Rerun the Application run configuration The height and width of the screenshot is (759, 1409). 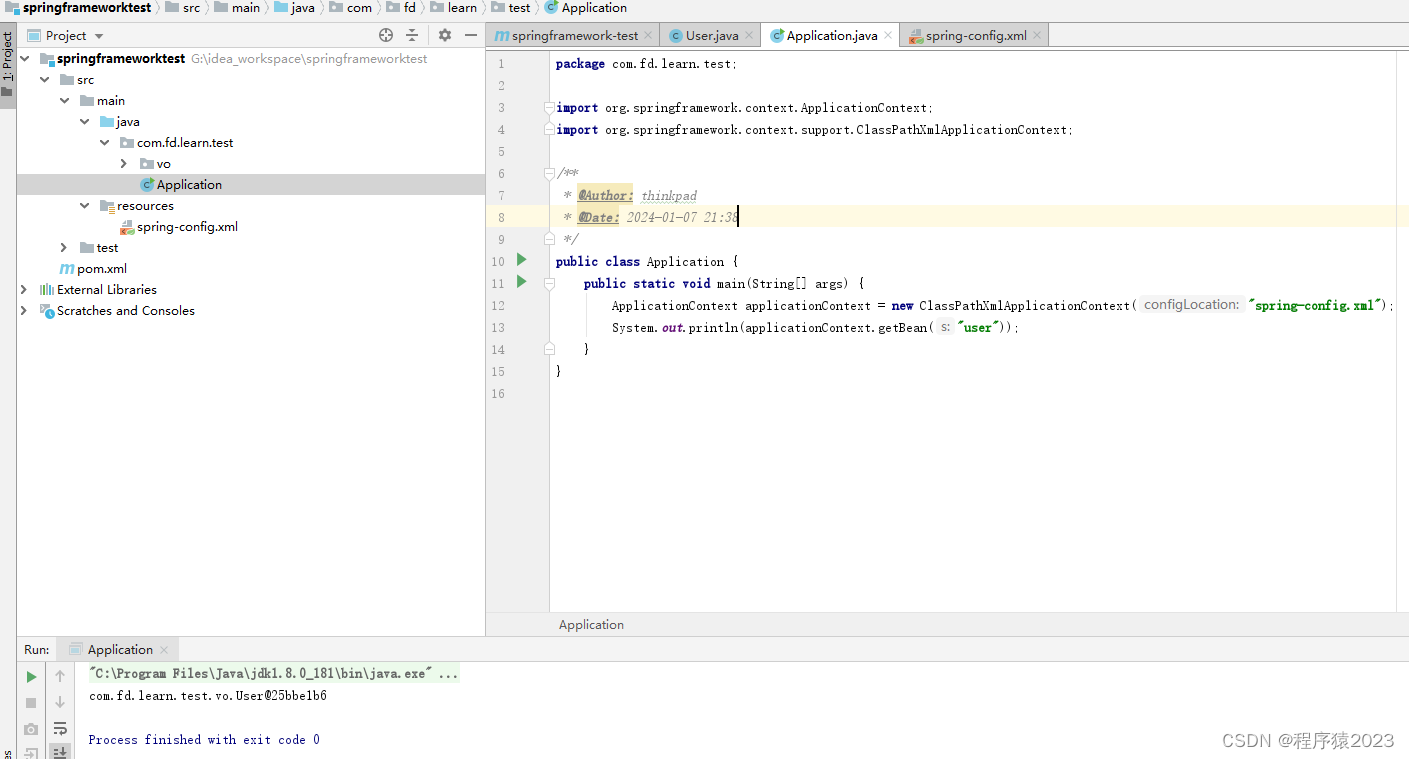pos(31,676)
